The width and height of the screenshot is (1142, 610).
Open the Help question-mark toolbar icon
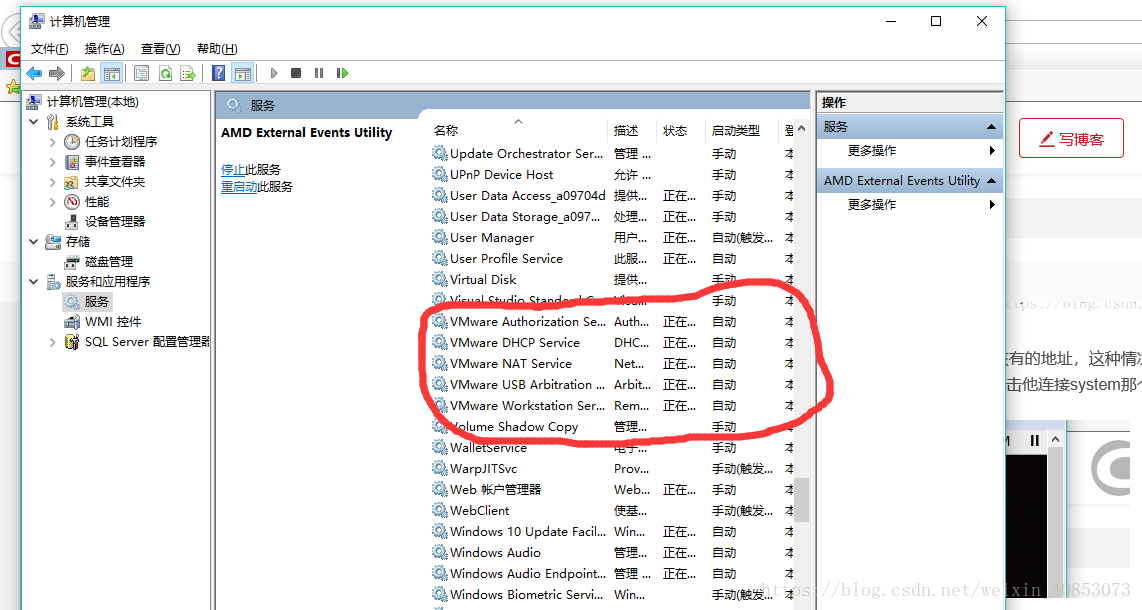(218, 73)
